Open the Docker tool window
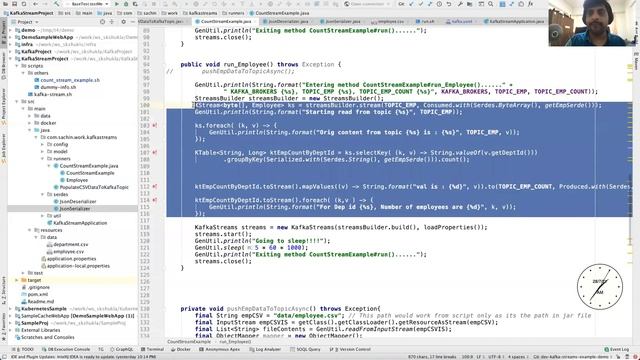 pyautogui.click(x=180, y=349)
